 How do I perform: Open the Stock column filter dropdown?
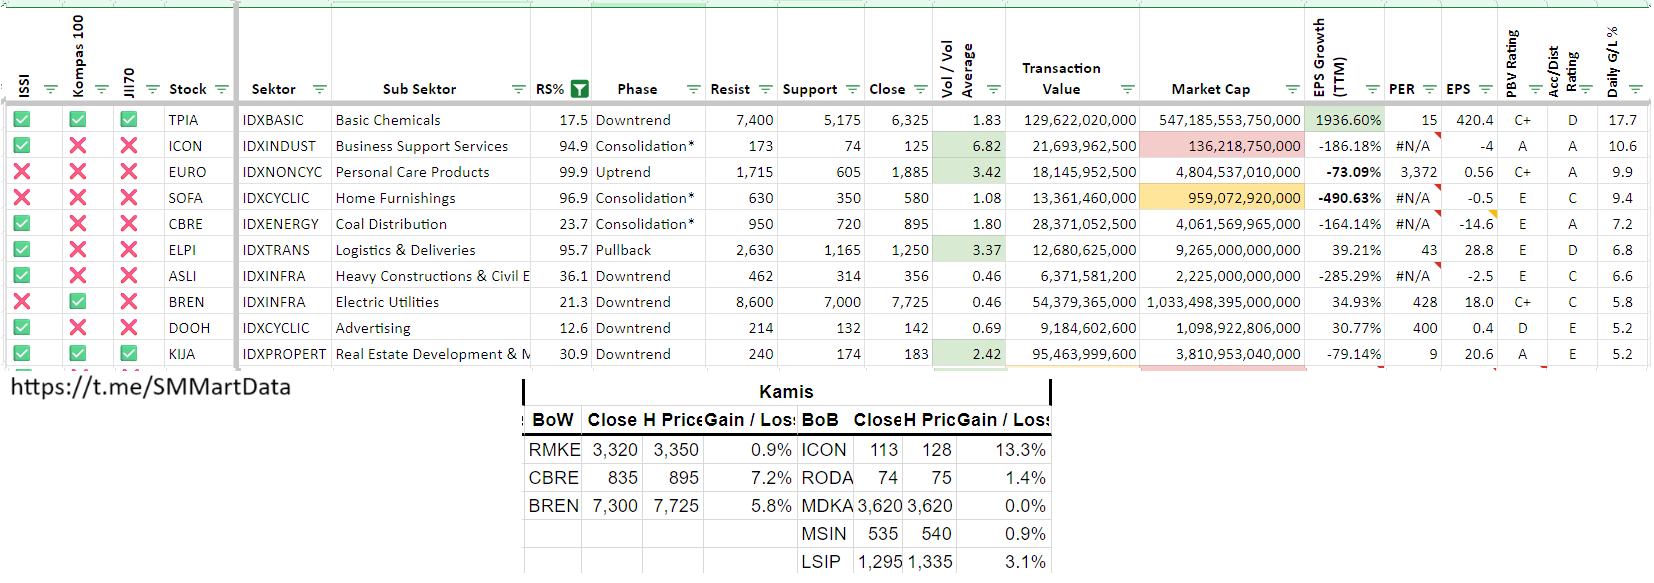click(x=221, y=90)
